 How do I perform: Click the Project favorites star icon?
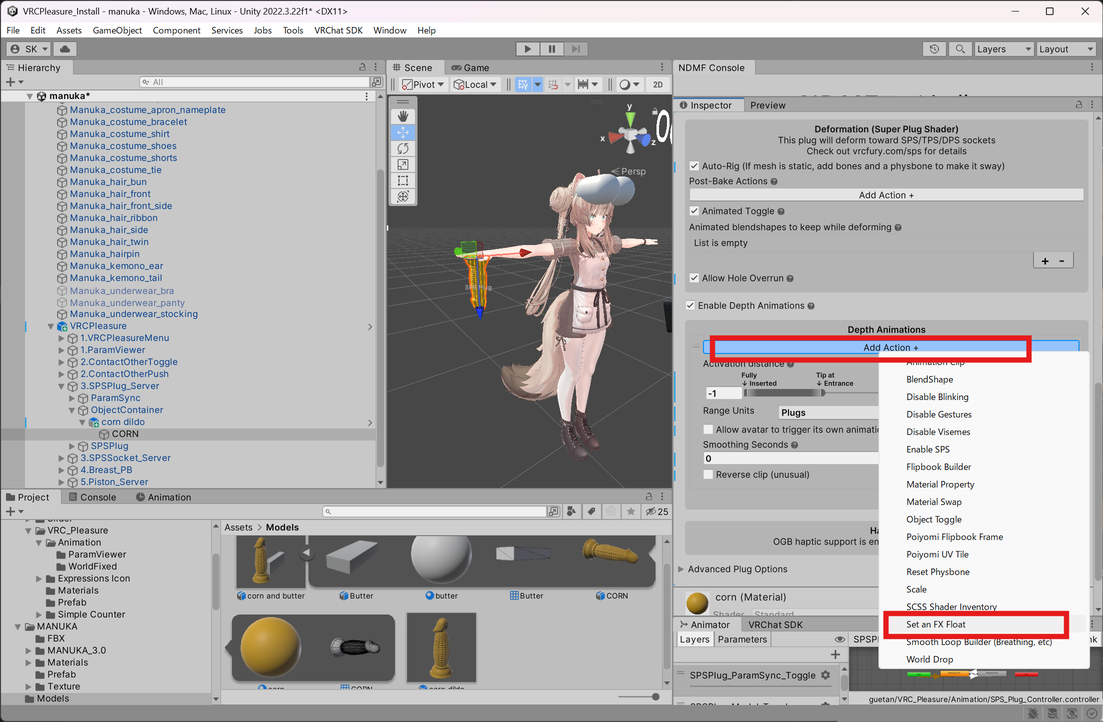pos(631,512)
